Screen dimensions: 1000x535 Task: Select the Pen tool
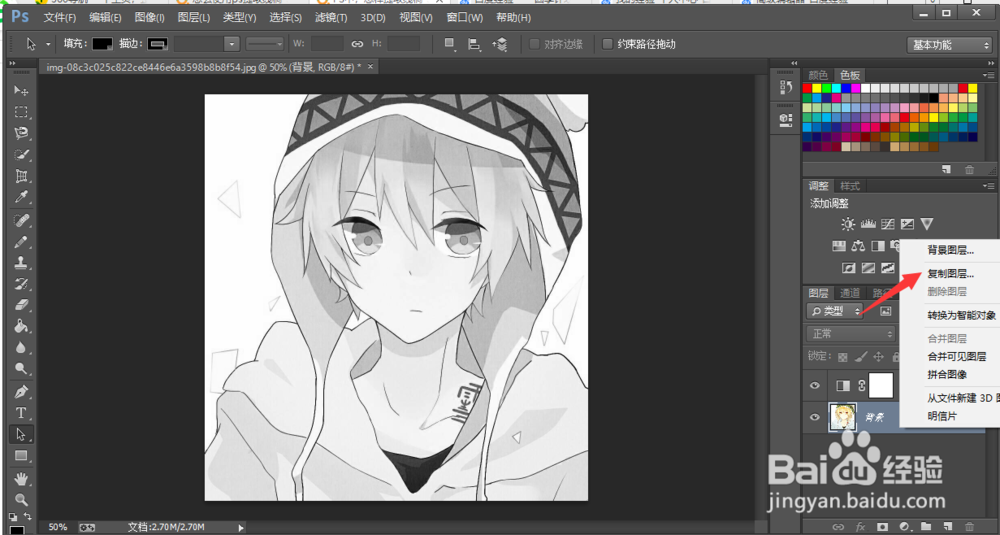point(21,392)
